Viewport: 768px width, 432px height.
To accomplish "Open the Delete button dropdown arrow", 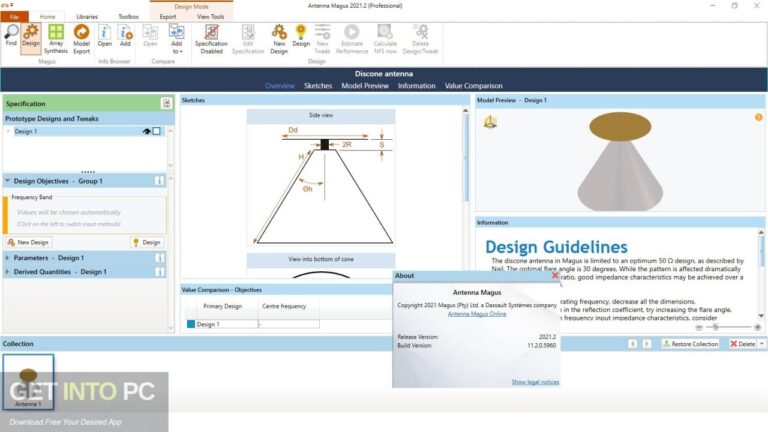I will (x=762, y=344).
